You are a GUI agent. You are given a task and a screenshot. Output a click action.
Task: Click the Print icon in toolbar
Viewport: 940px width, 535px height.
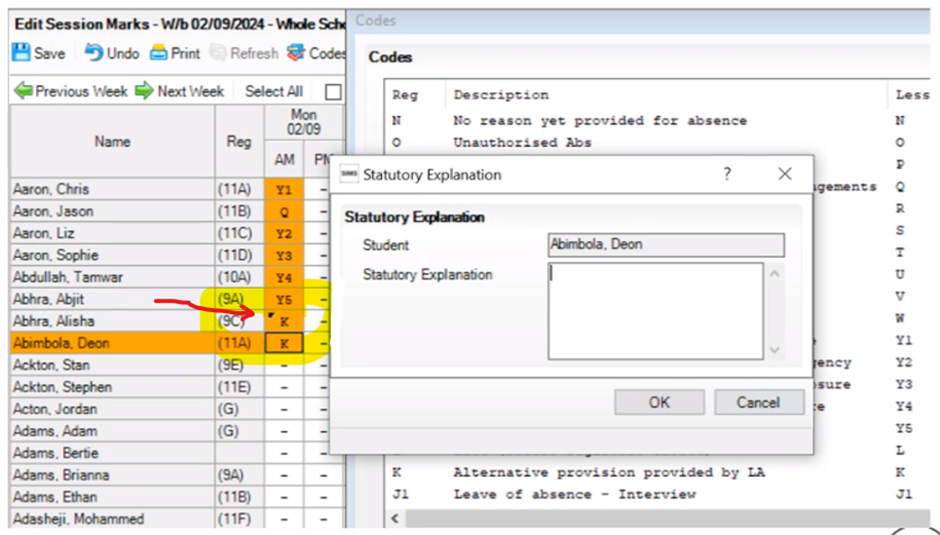[159, 53]
